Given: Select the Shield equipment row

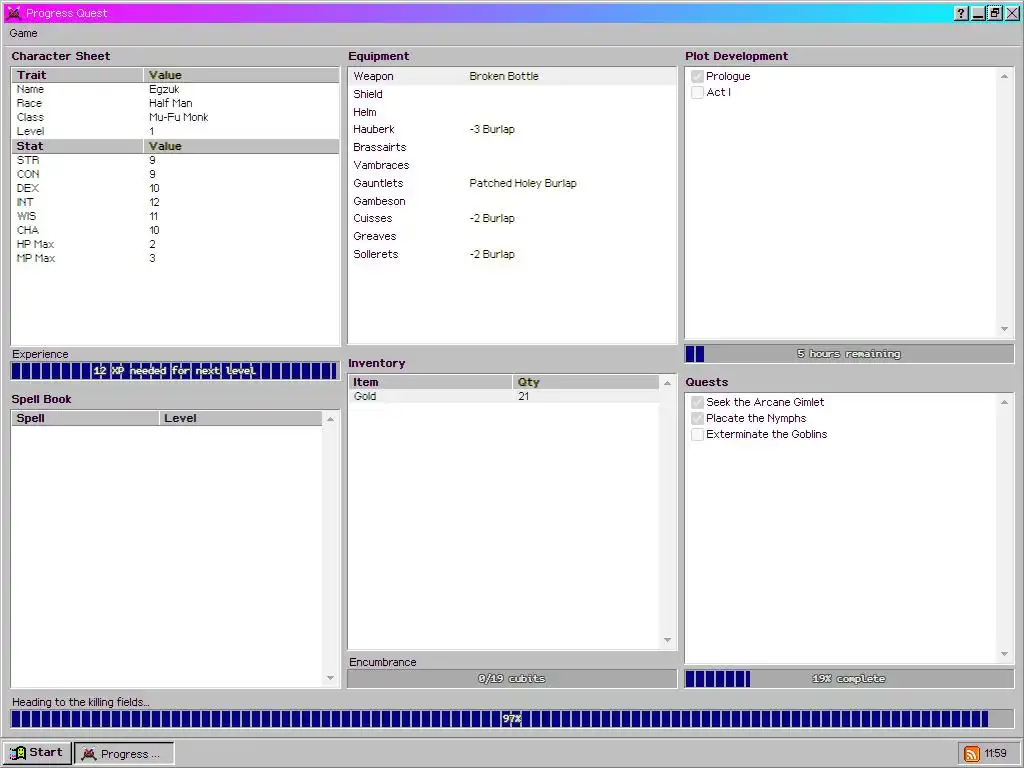Looking at the screenshot, I should coord(512,94).
